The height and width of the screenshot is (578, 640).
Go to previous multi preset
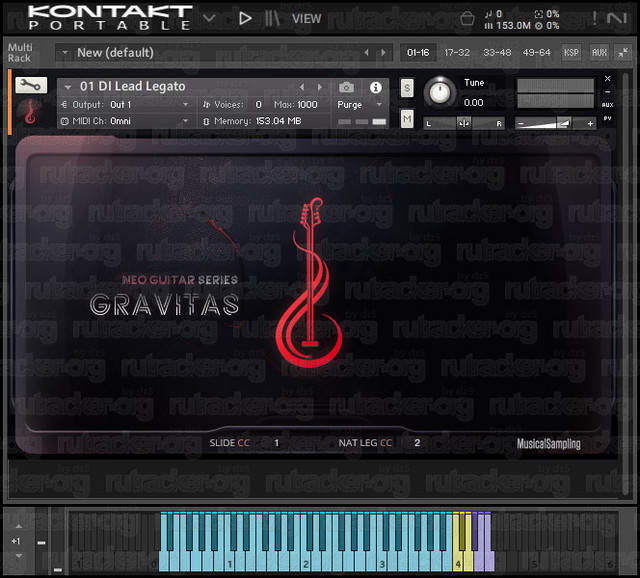tap(367, 52)
